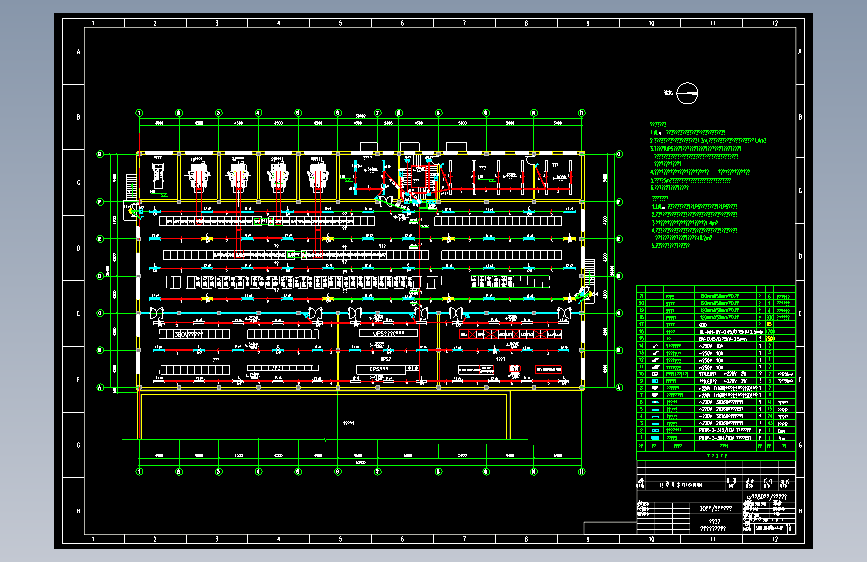Click axis bubble 1 below the floor plan
867x562 pixels.
coord(139,472)
